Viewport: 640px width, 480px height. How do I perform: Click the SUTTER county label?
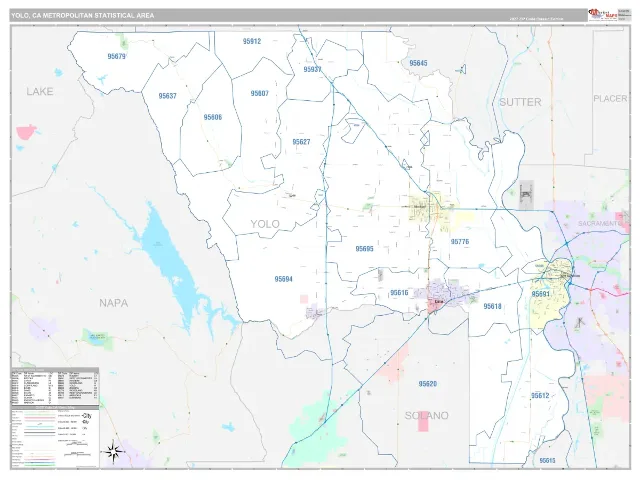520,102
